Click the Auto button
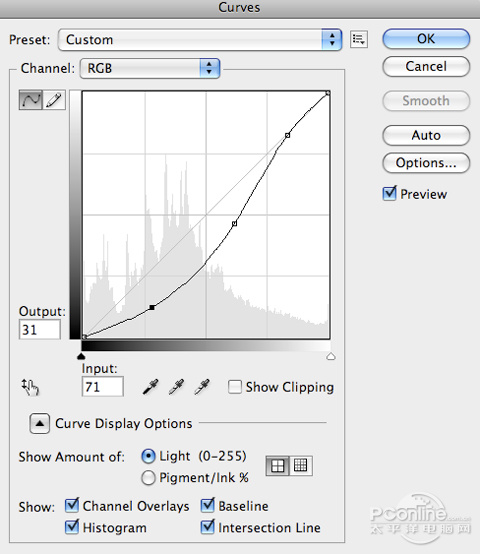This screenshot has height=554, width=480. [426, 135]
